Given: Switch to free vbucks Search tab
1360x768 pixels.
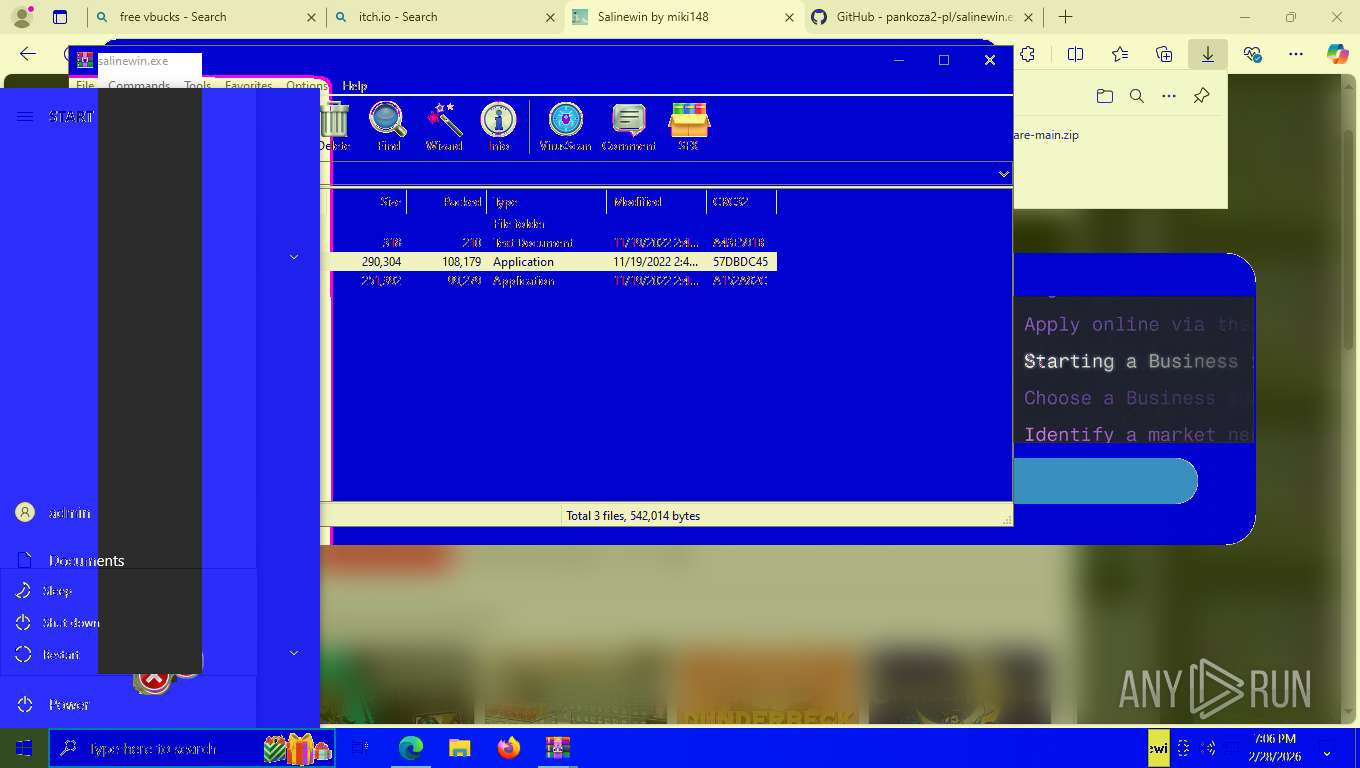Looking at the screenshot, I should click(x=205, y=17).
